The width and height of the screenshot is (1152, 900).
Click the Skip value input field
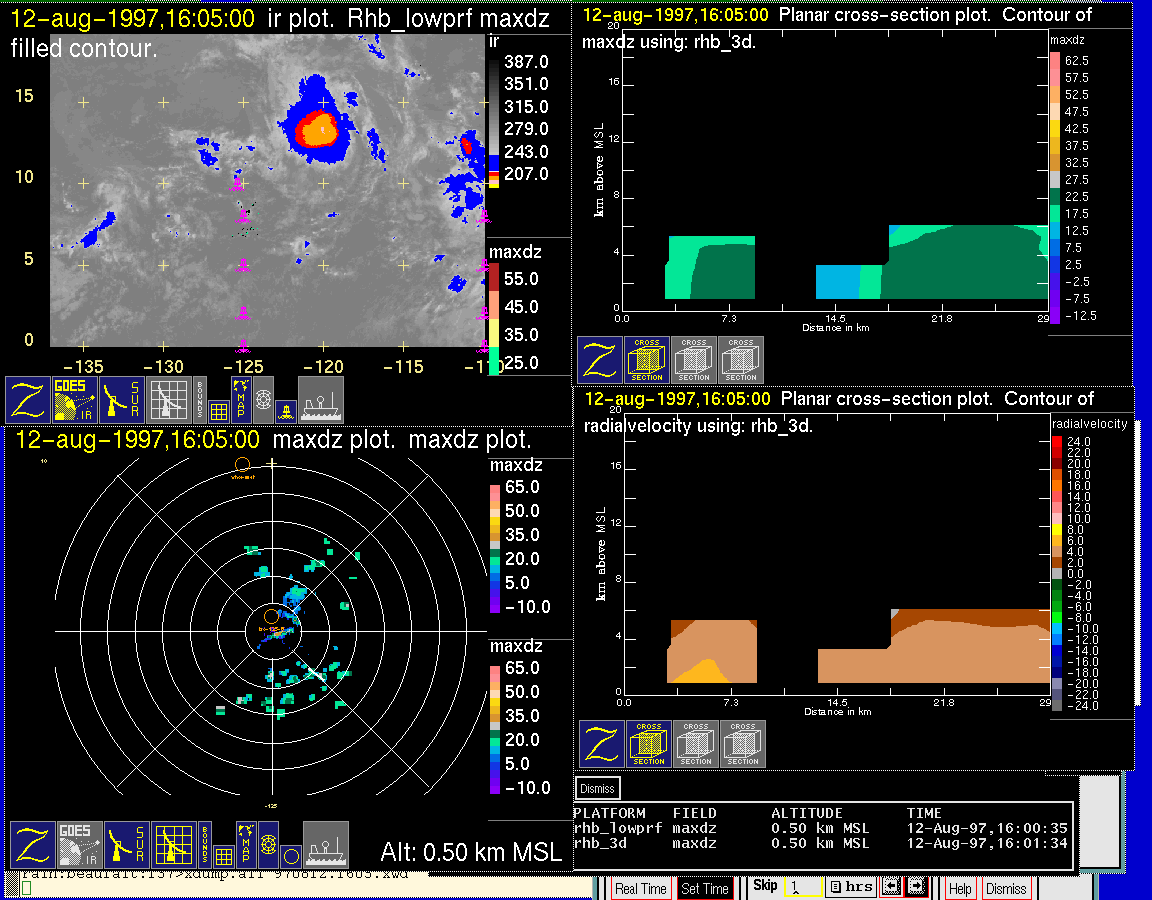pyautogui.click(x=802, y=887)
